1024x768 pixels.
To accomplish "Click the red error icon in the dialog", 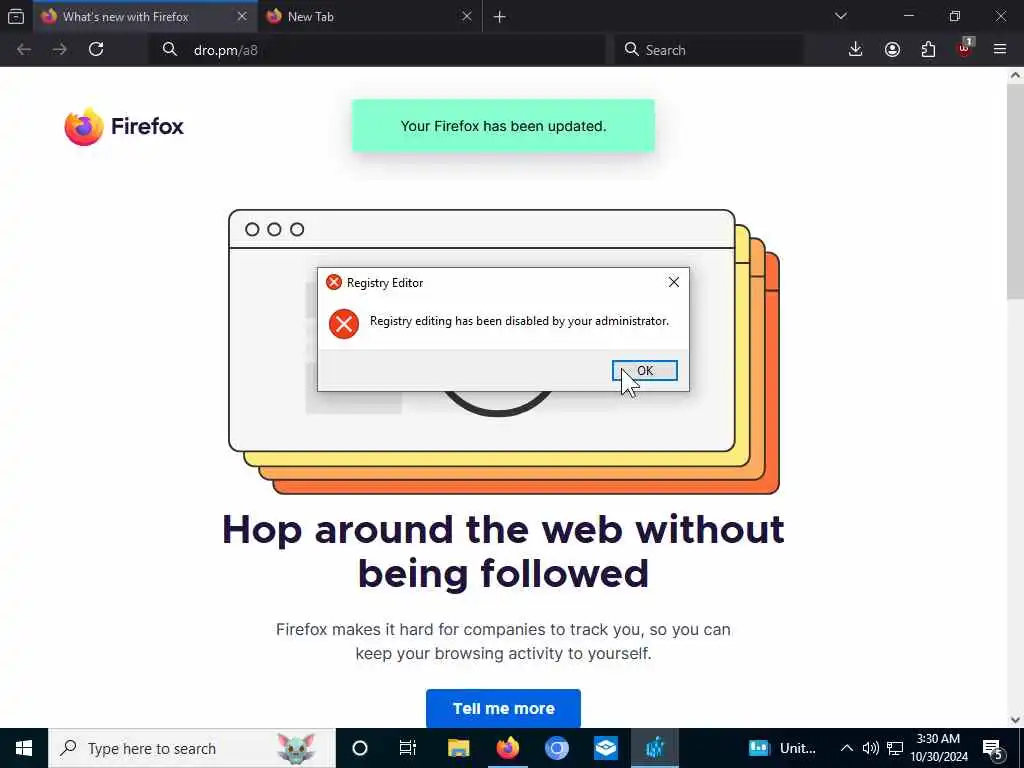I will point(344,323).
